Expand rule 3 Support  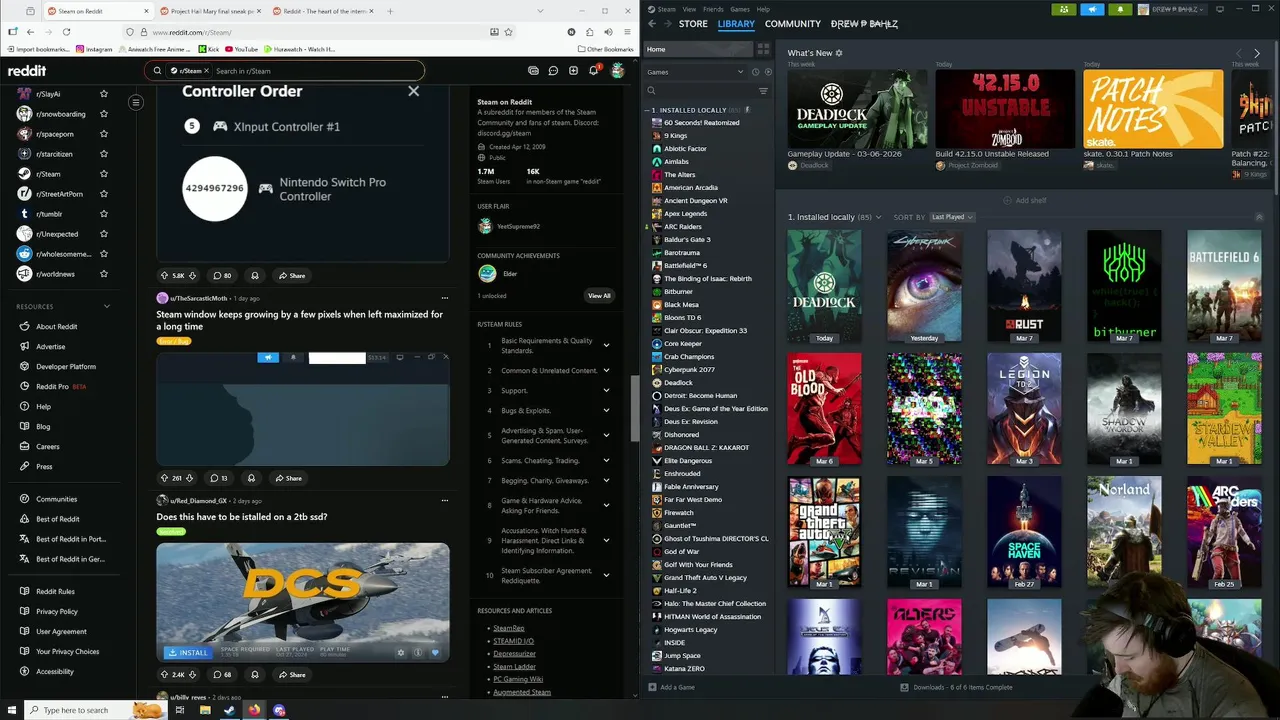(x=606, y=390)
